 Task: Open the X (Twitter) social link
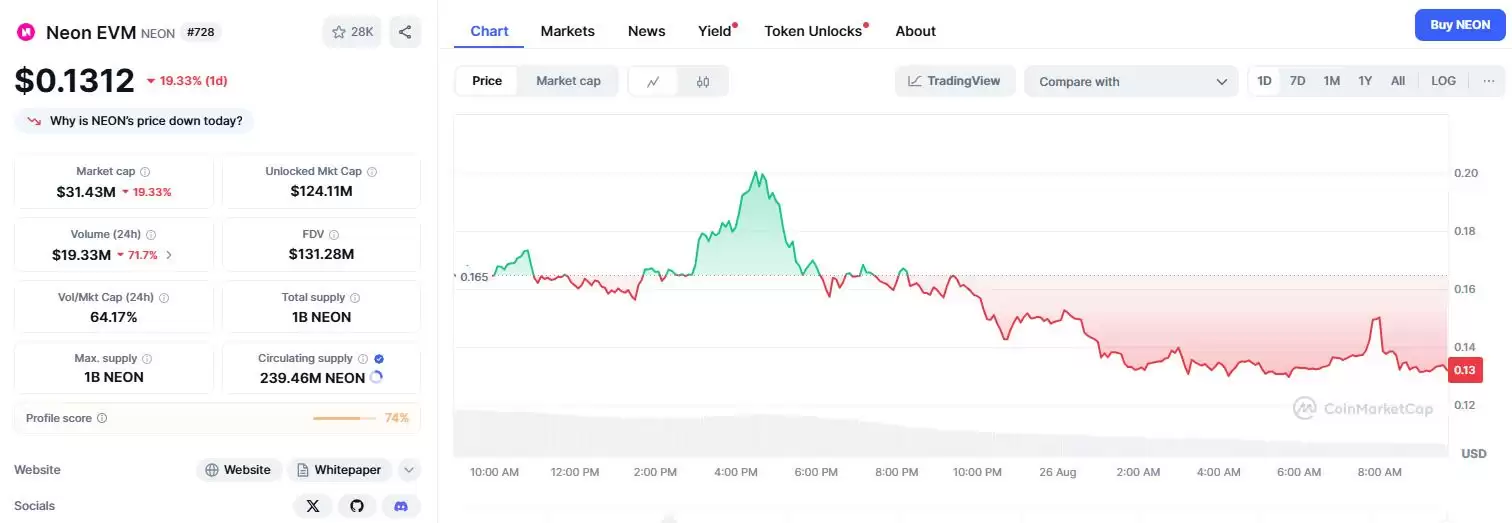point(313,506)
